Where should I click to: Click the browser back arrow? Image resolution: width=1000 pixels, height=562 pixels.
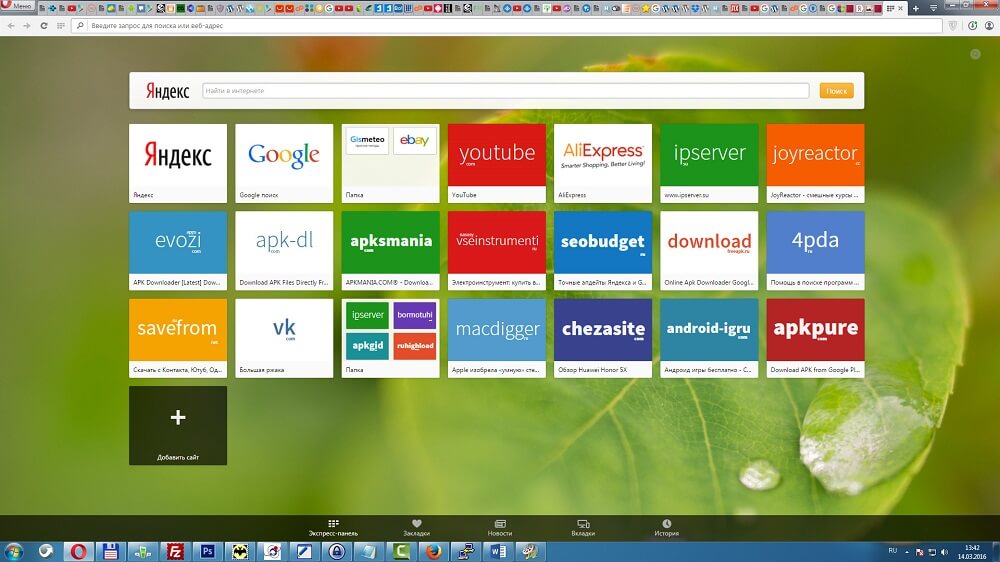11,24
